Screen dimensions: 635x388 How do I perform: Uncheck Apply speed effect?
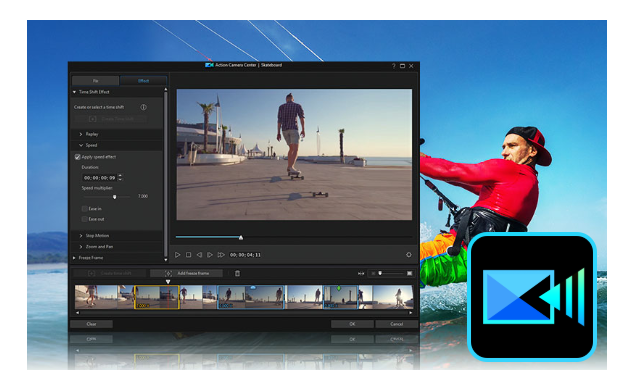(77, 157)
